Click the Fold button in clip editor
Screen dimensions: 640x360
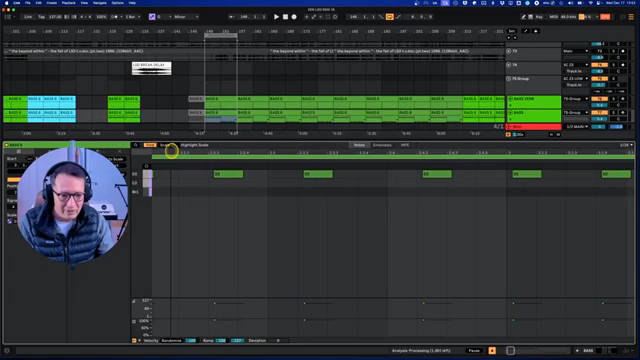pos(150,145)
